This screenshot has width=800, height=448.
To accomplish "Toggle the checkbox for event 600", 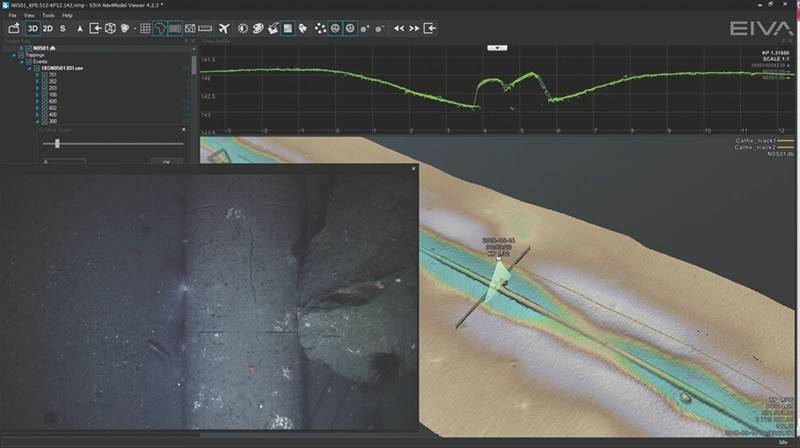I will [x=45, y=102].
